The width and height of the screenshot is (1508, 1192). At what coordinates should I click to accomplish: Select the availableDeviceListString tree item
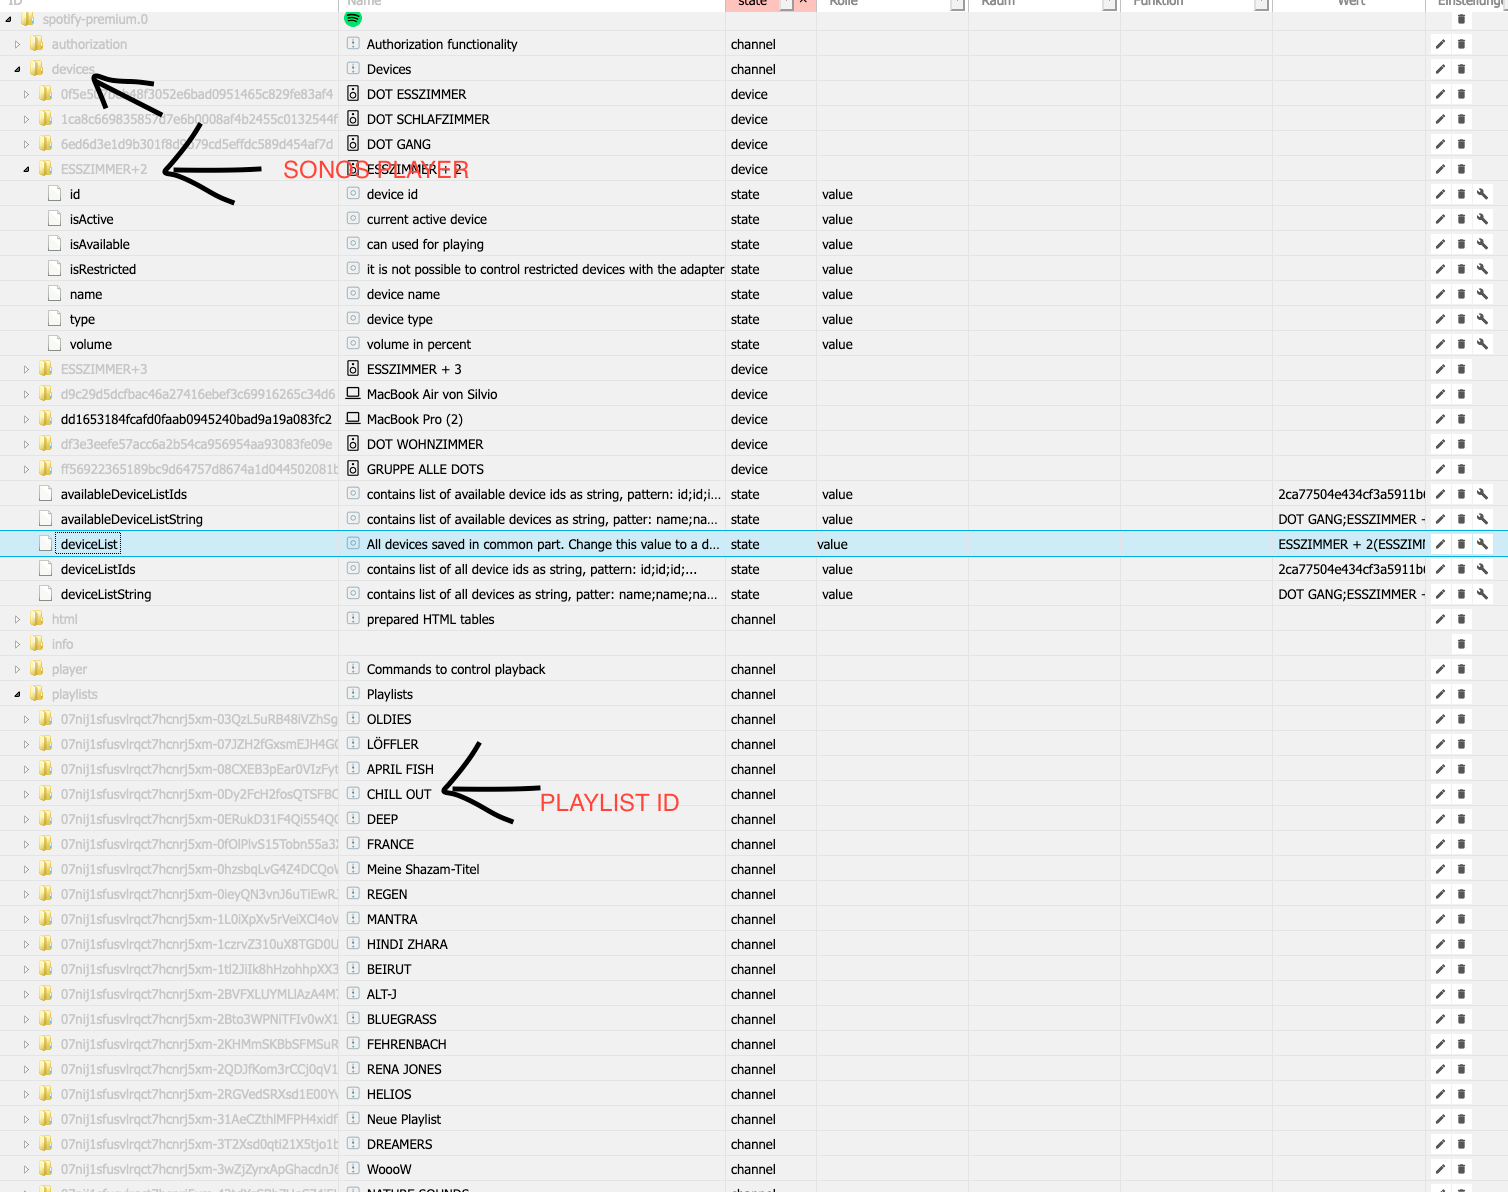(x=131, y=519)
